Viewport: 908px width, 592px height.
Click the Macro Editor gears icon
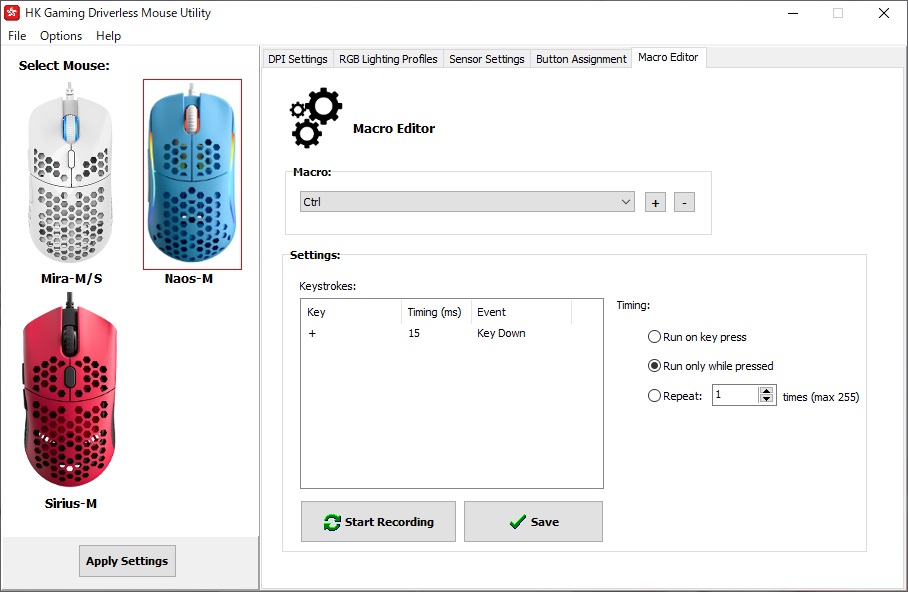[316, 118]
